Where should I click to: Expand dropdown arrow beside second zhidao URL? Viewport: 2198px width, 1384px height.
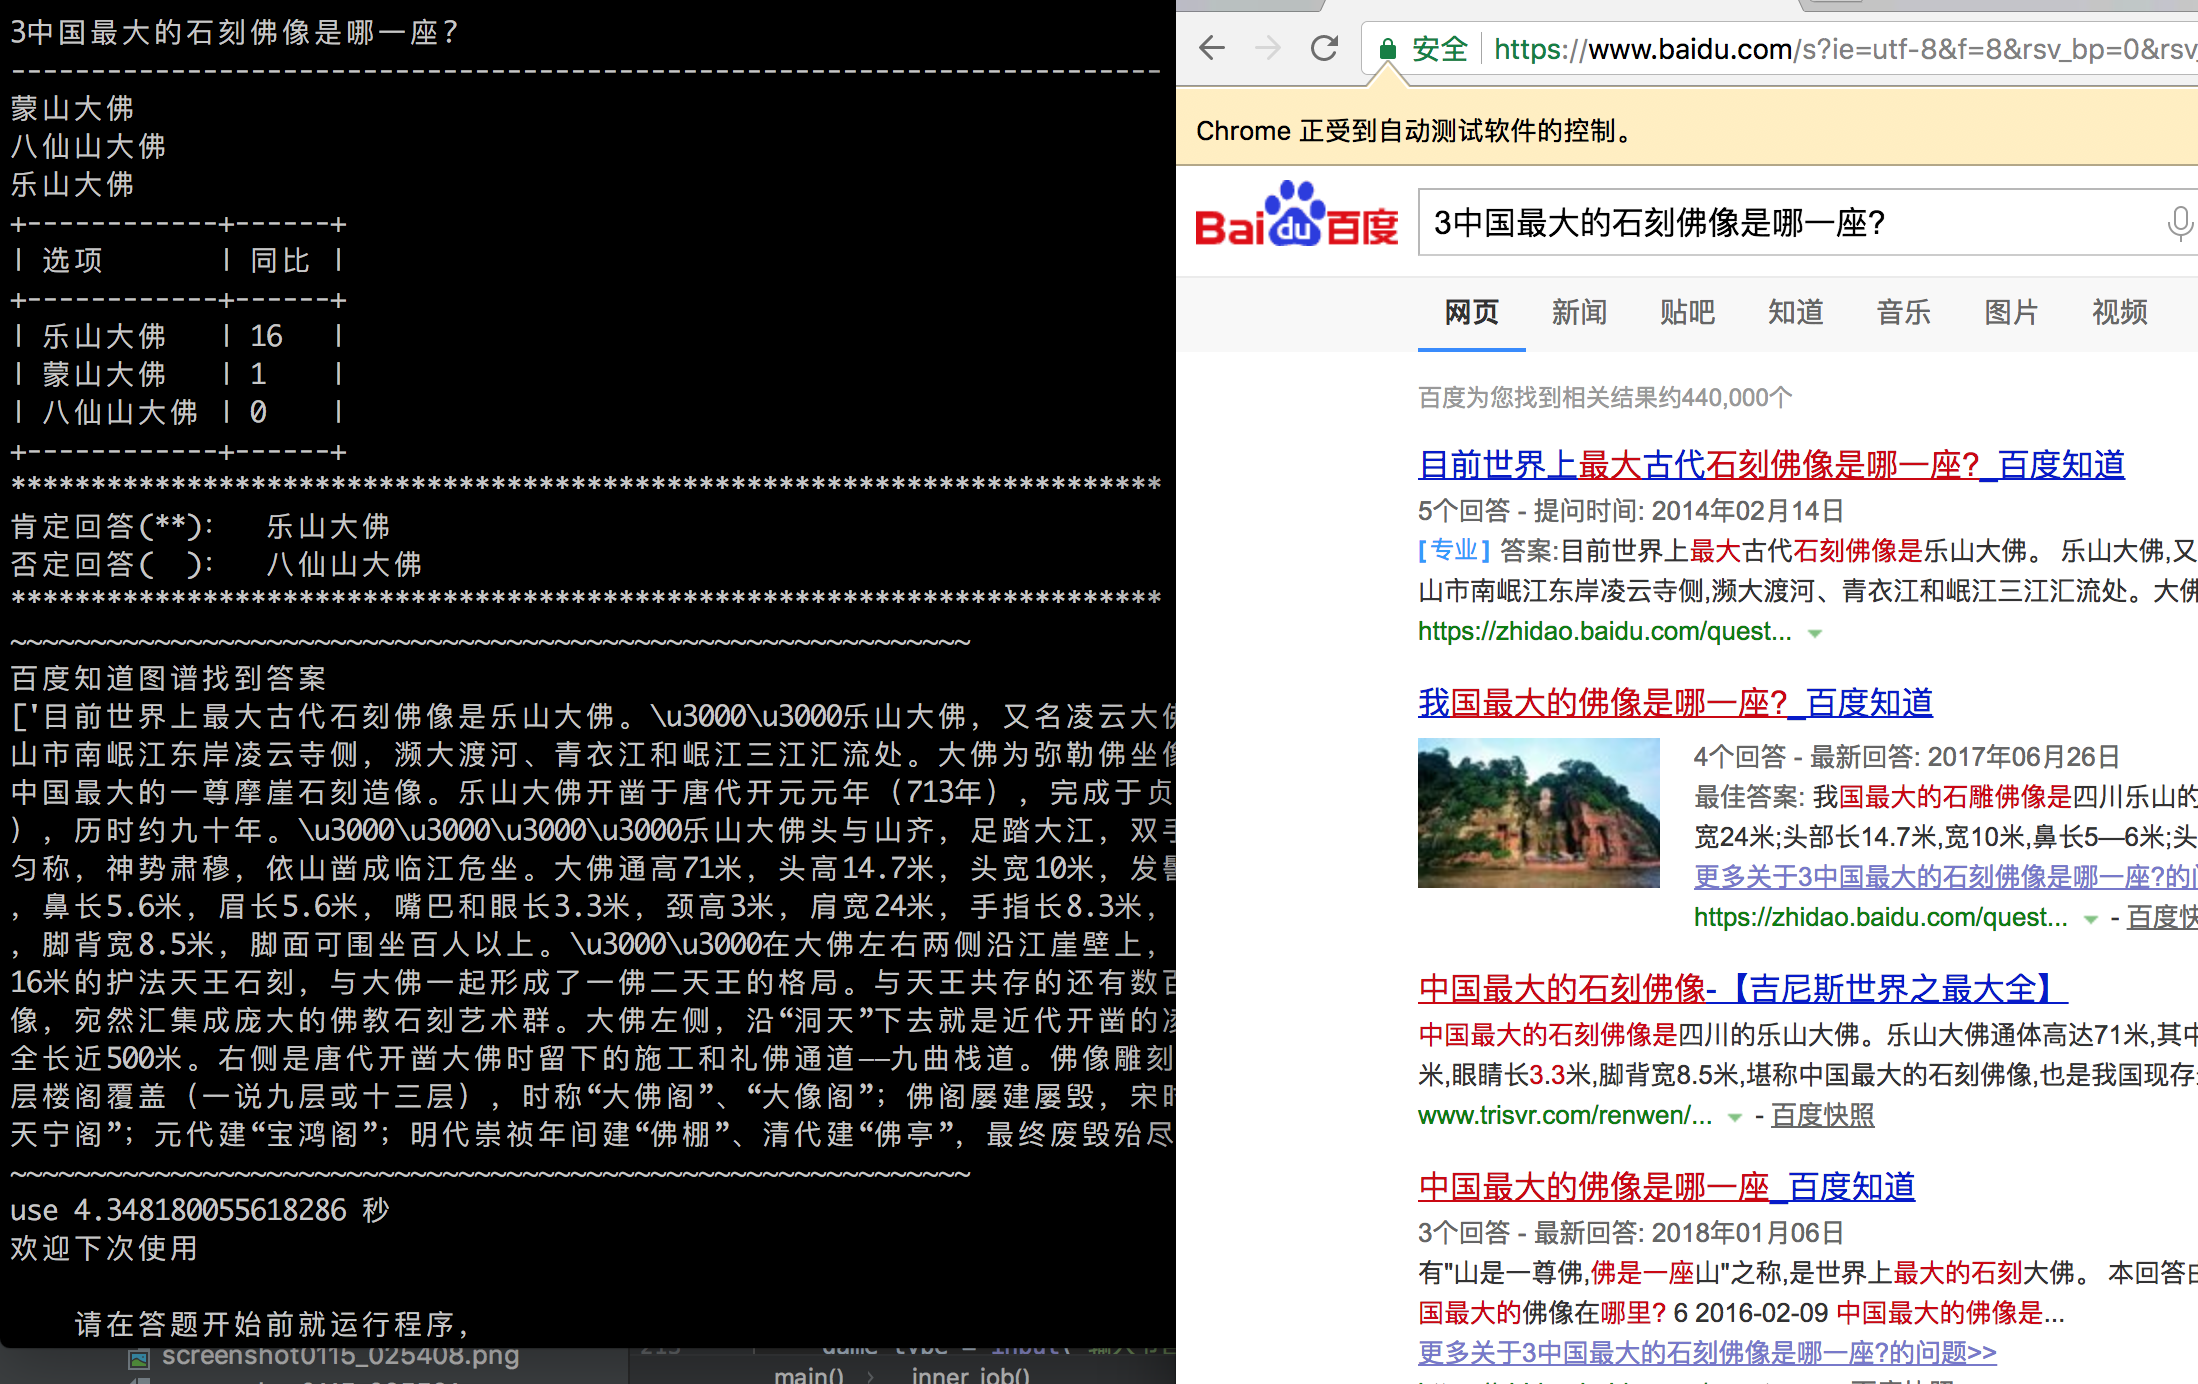[2090, 919]
